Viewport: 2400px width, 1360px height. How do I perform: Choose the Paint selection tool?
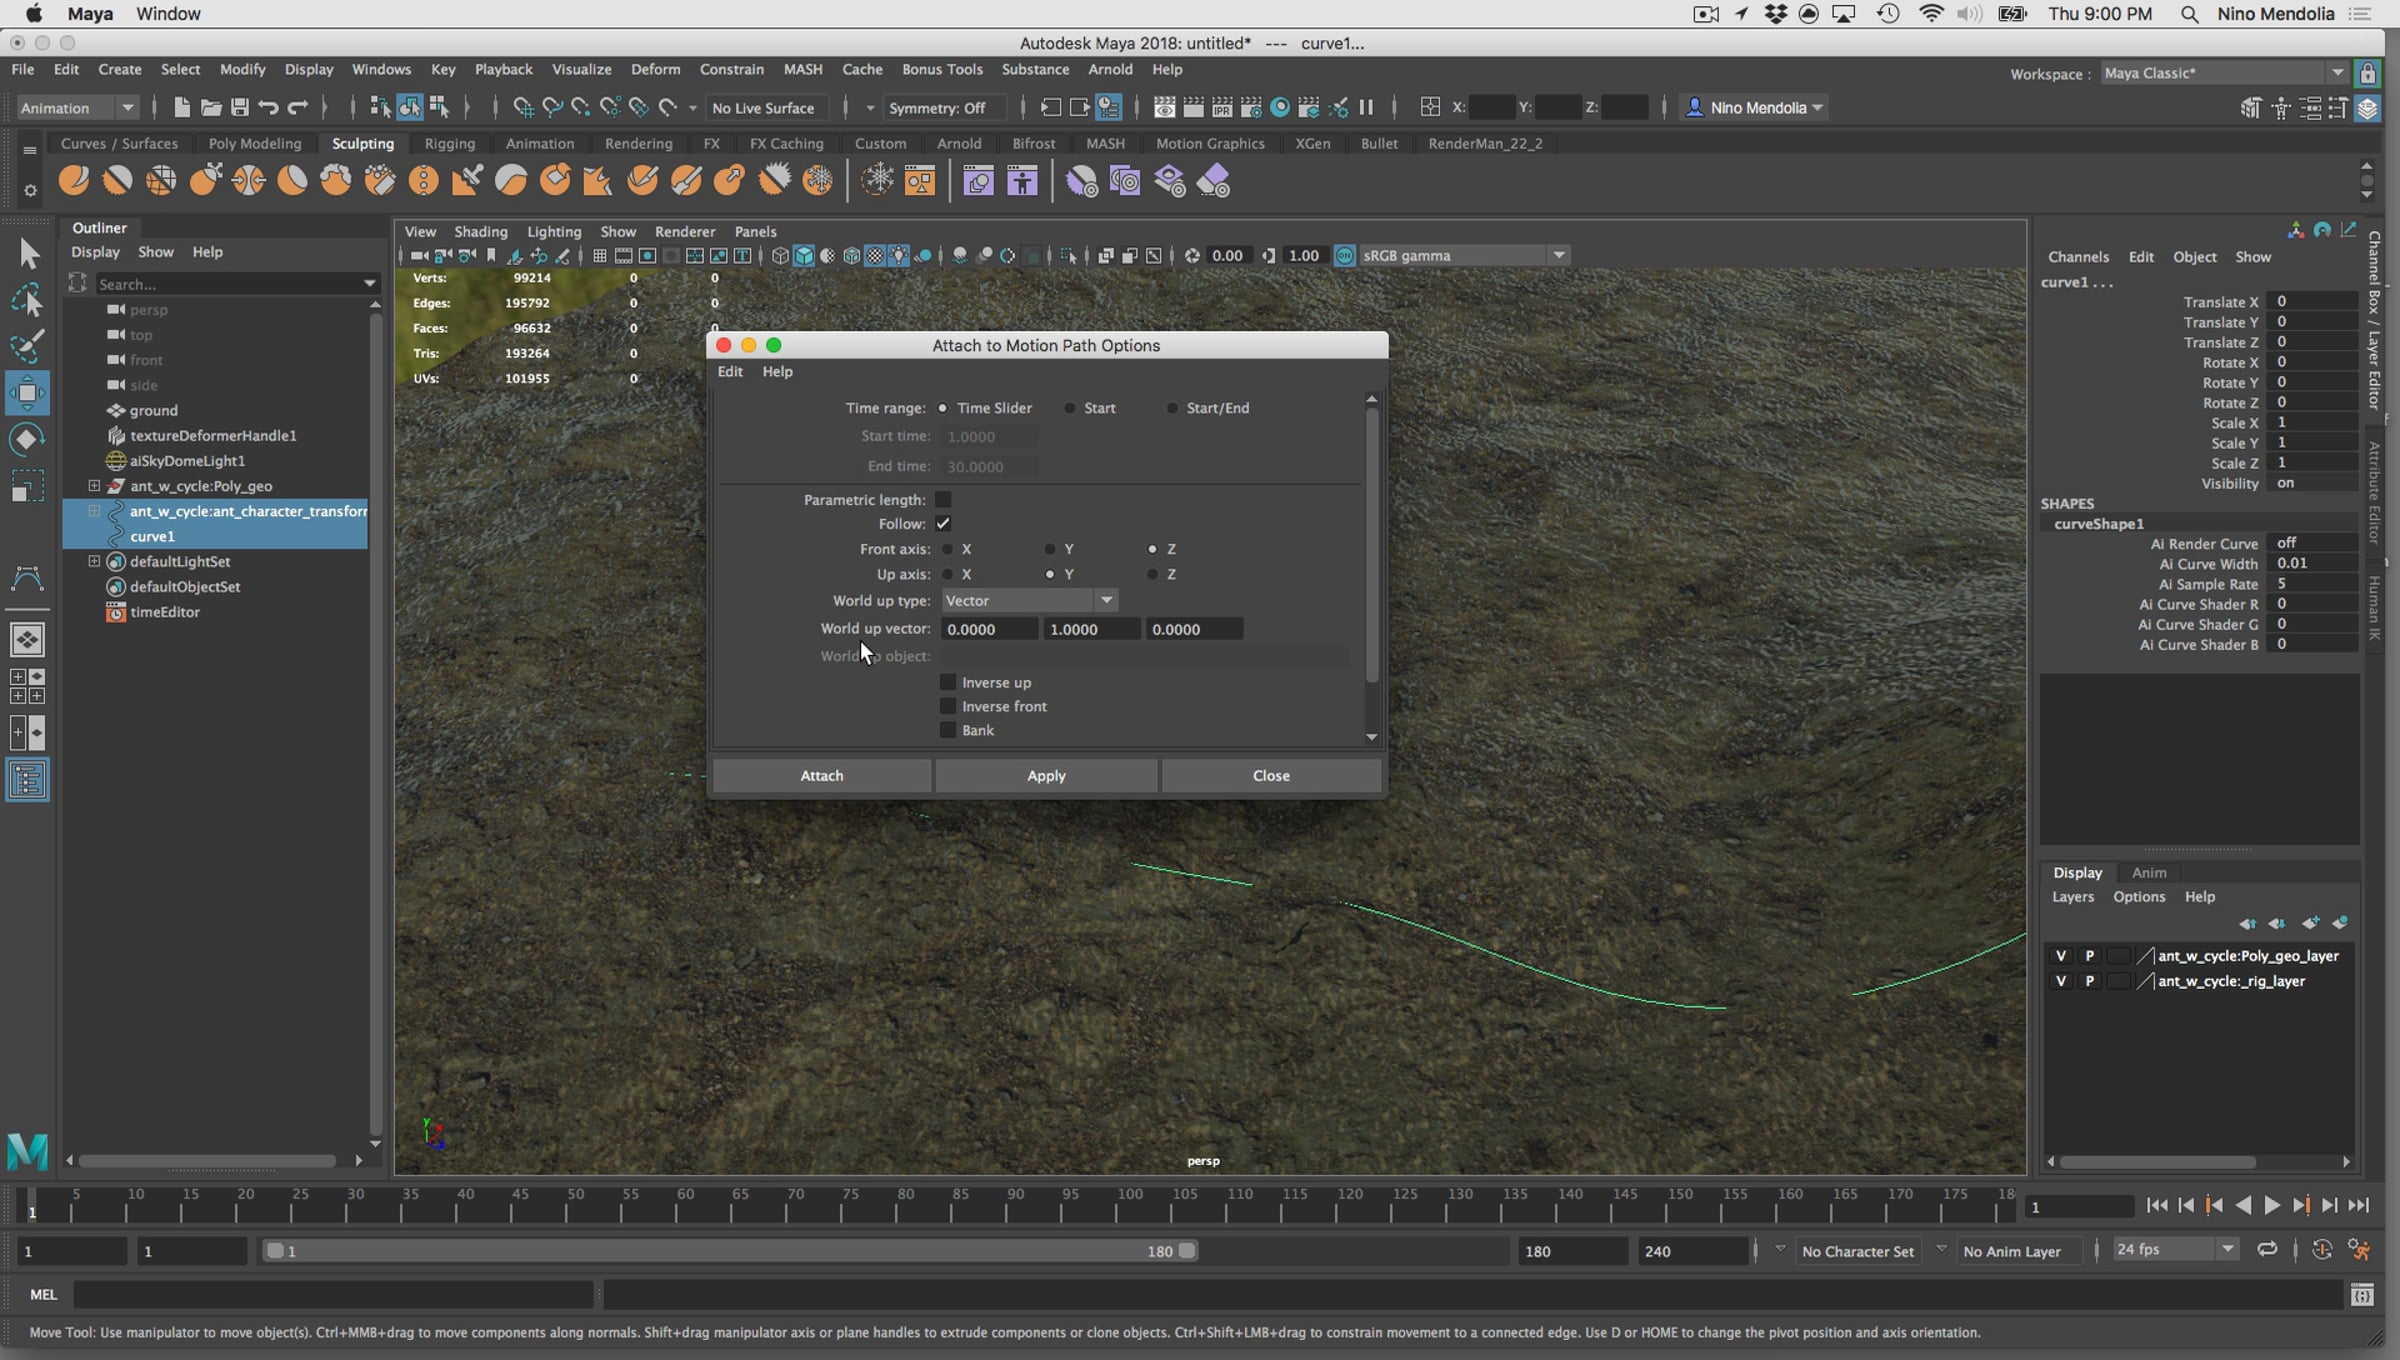(27, 346)
